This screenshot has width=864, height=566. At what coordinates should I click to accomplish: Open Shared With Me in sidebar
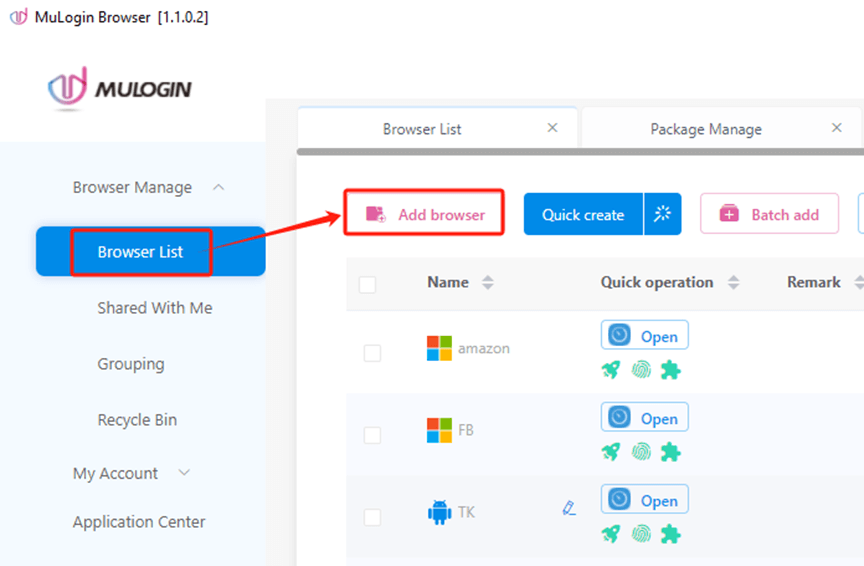[155, 308]
